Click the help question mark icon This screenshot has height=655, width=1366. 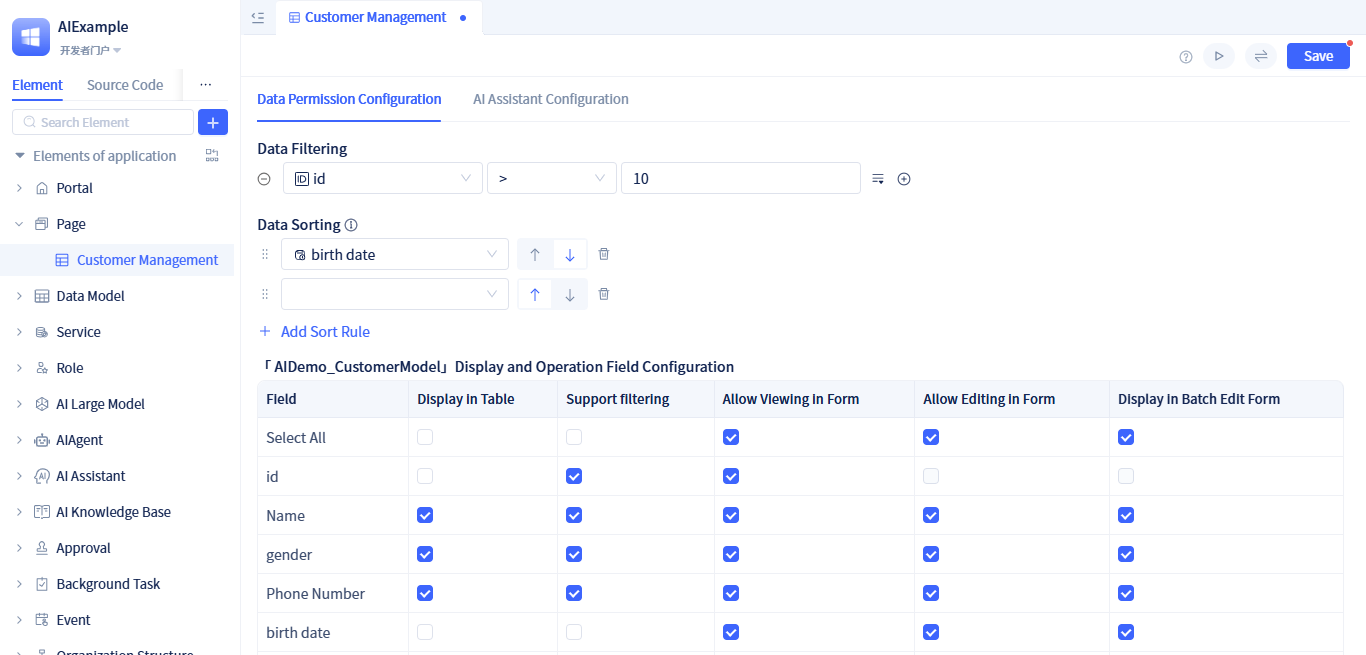1186,57
